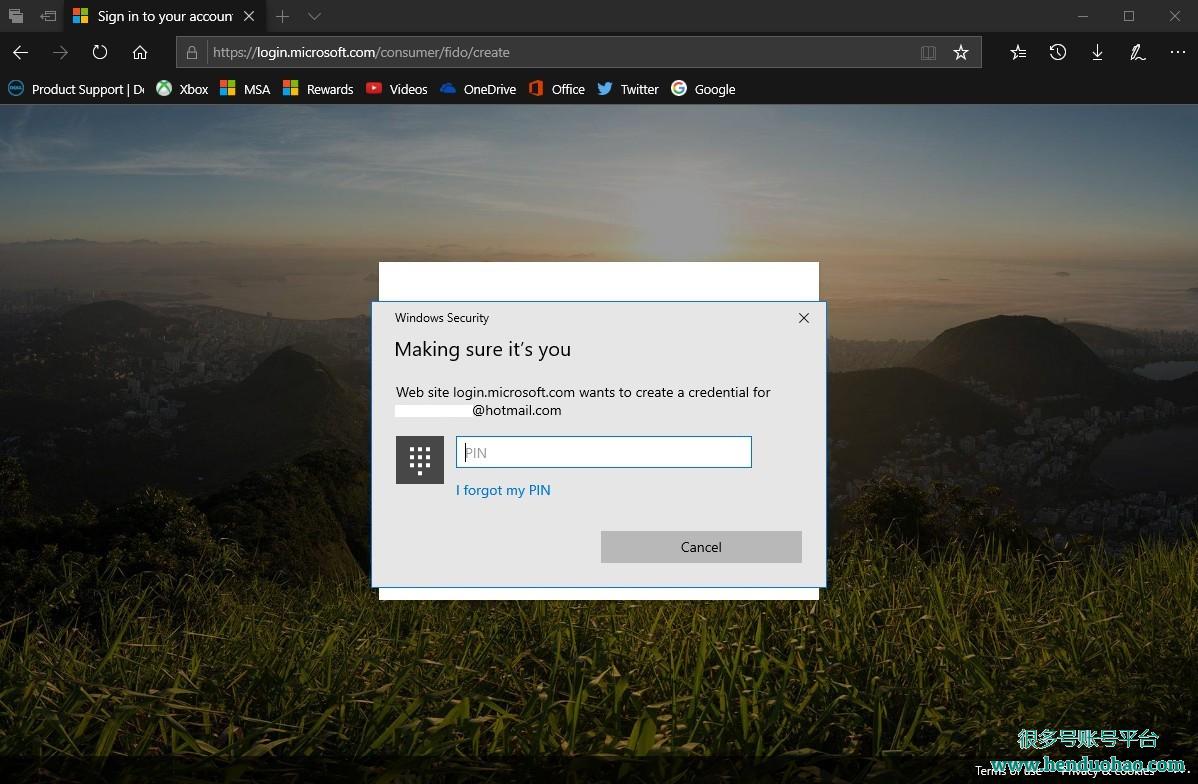Close the Windows Security dialog

[x=804, y=318]
